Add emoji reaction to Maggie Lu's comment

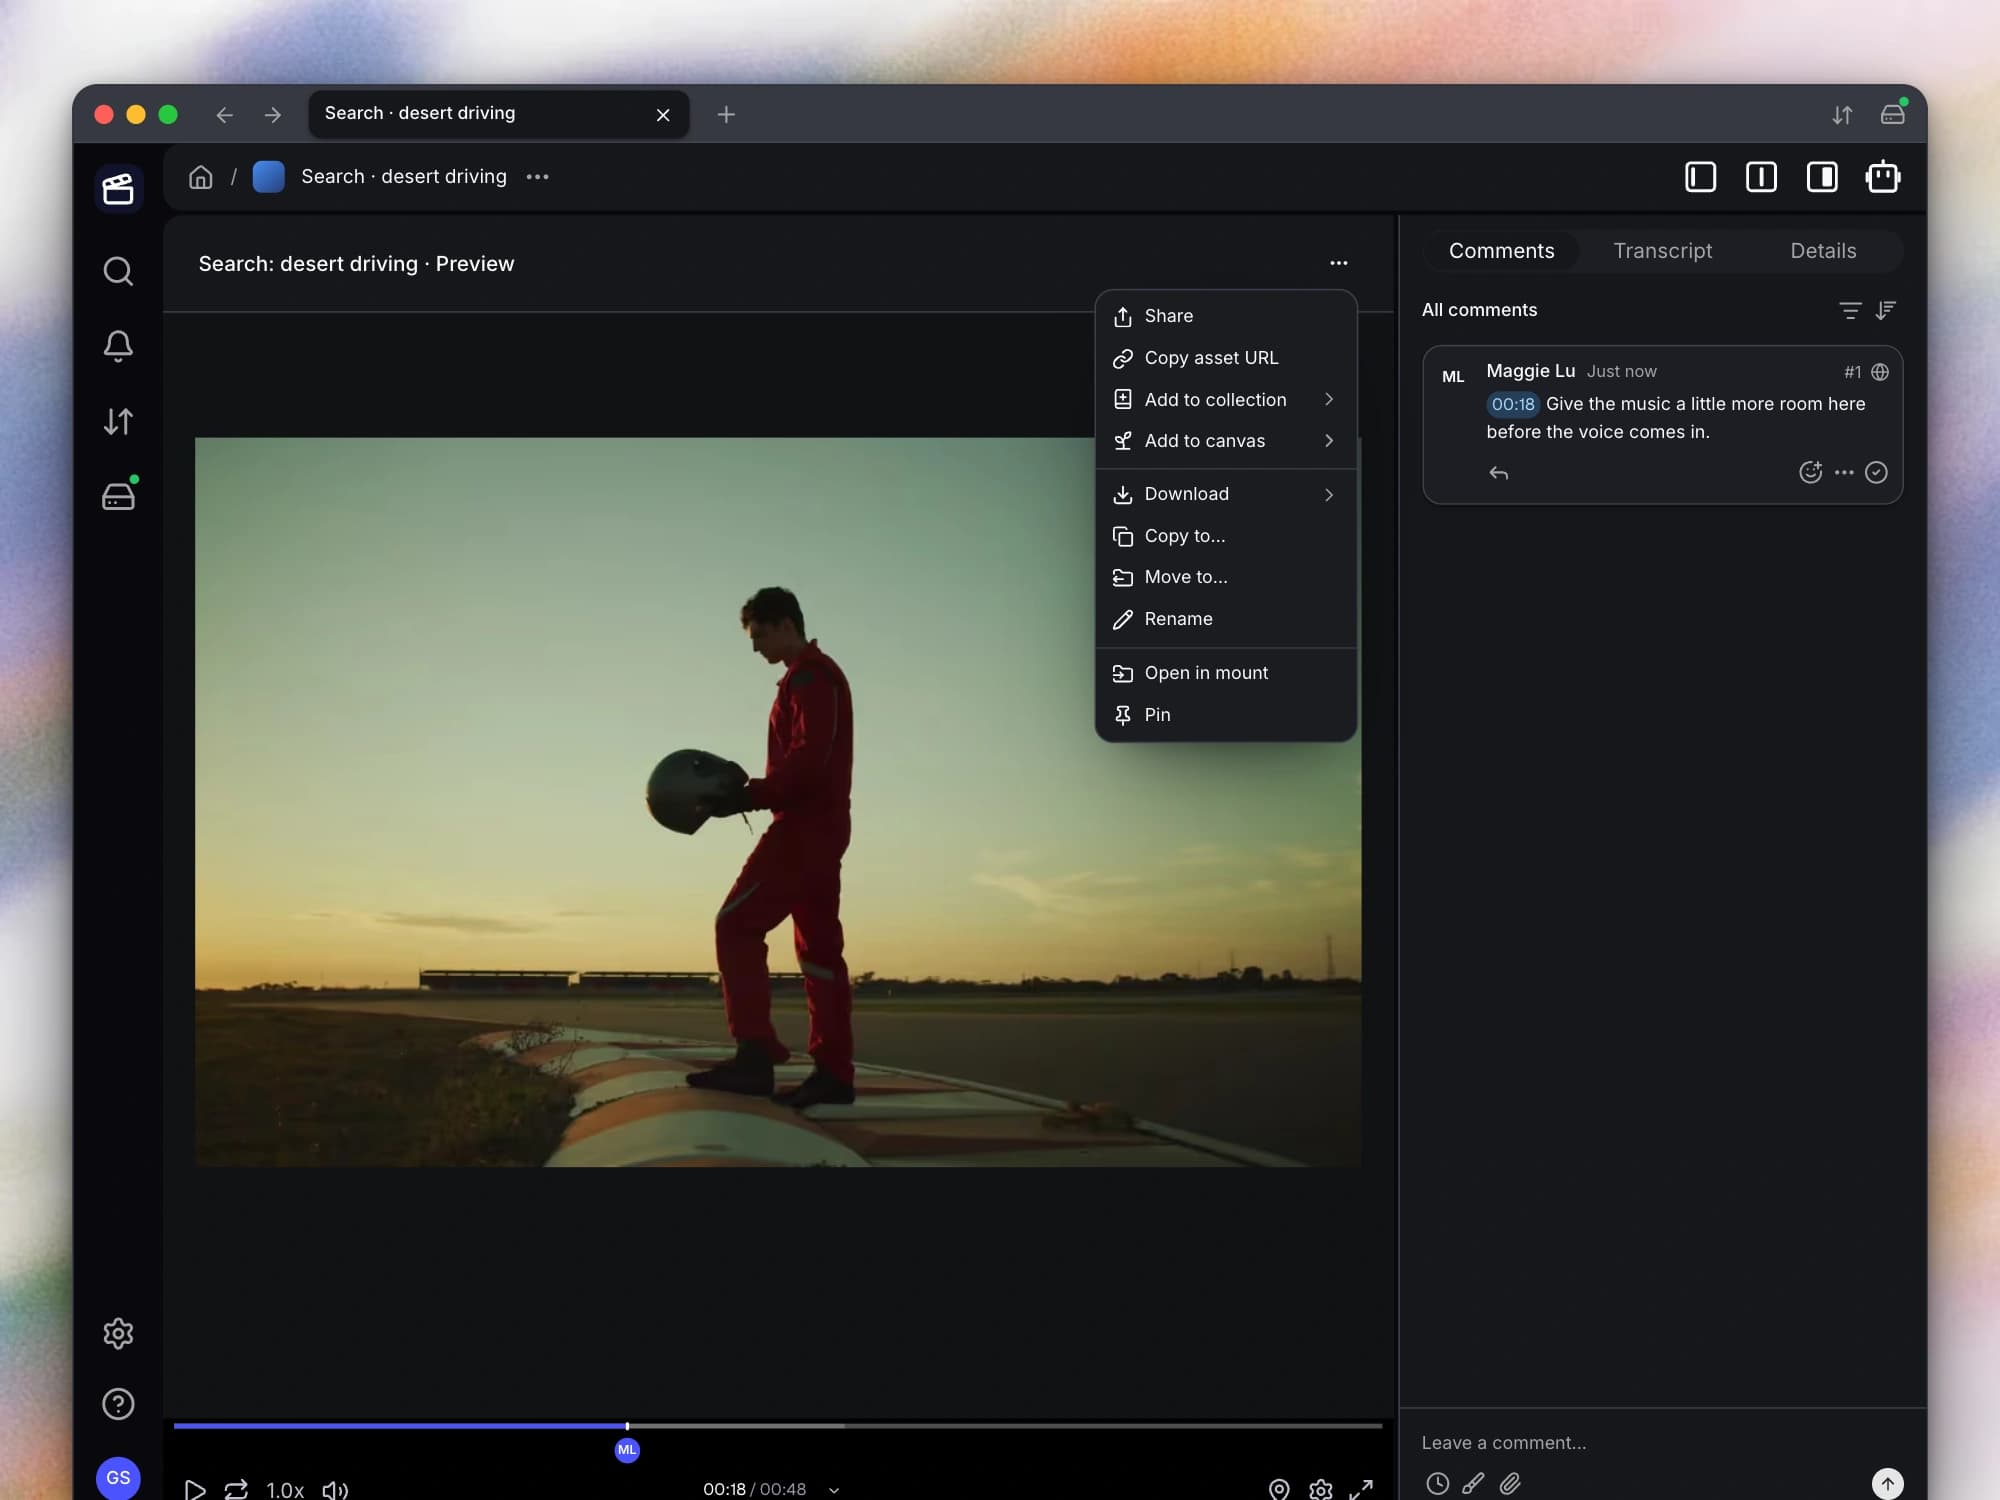pyautogui.click(x=1810, y=472)
